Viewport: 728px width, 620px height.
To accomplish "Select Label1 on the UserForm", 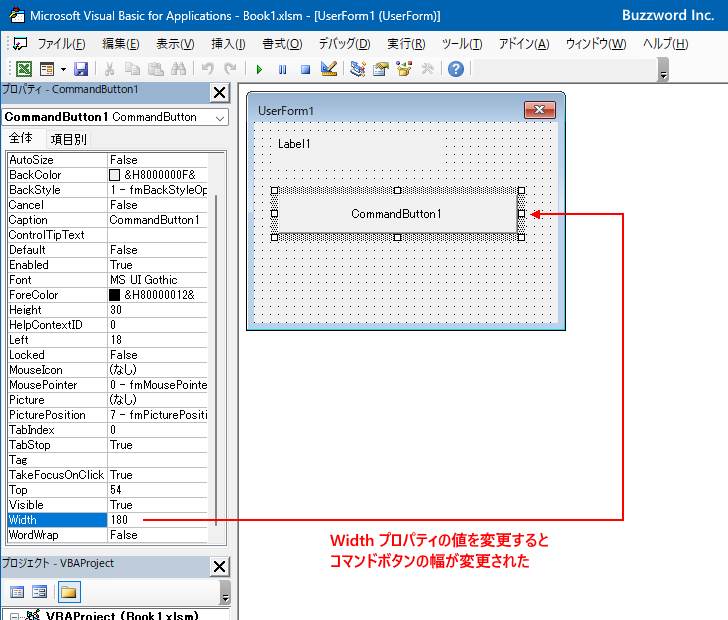I will (x=294, y=144).
